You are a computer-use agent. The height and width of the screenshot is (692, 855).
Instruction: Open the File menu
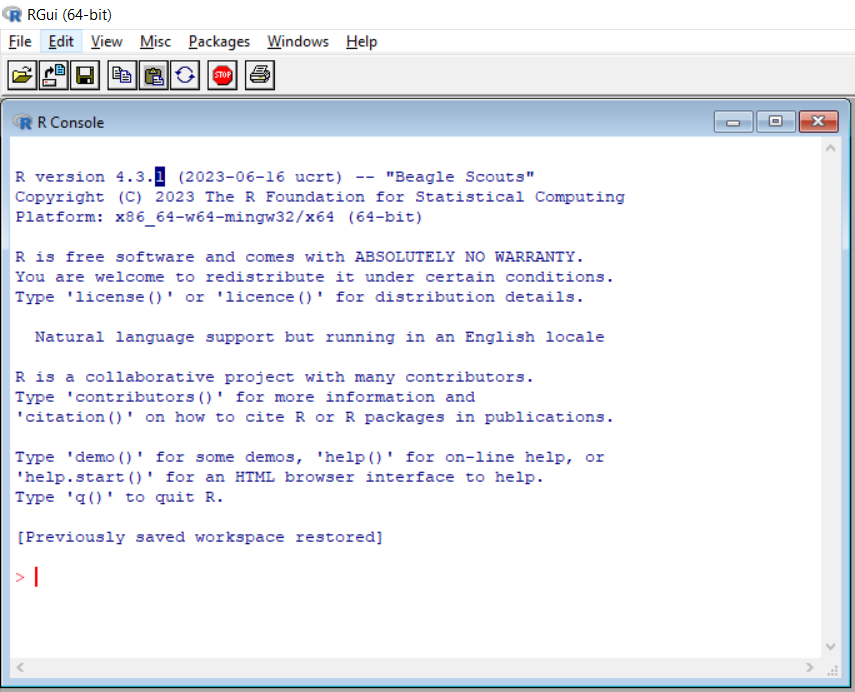point(20,41)
